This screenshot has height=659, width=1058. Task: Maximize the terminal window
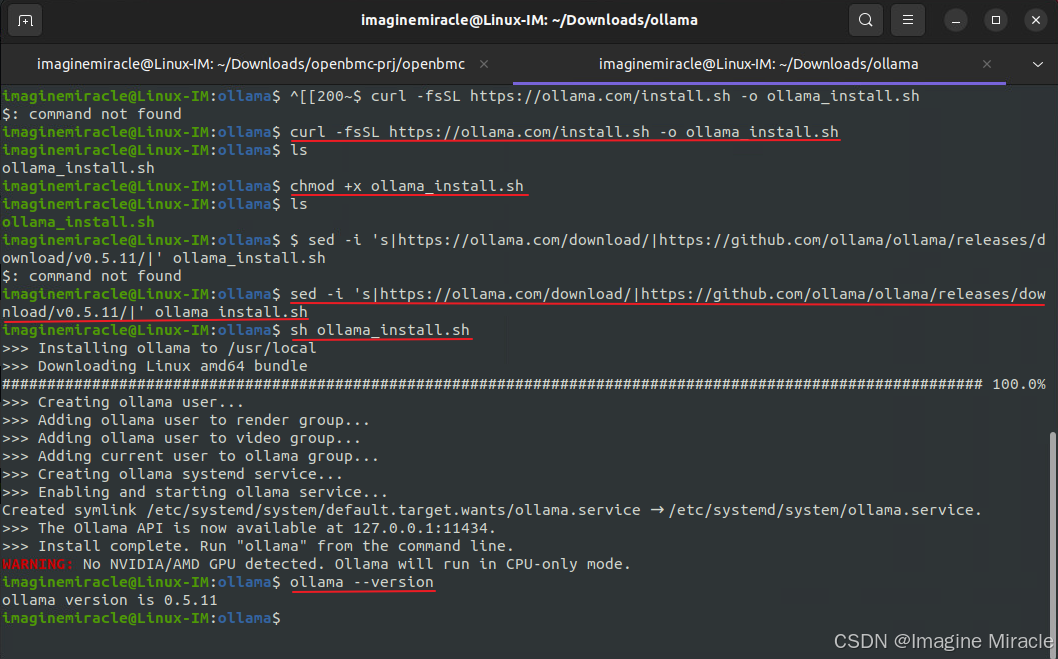pyautogui.click(x=995, y=20)
